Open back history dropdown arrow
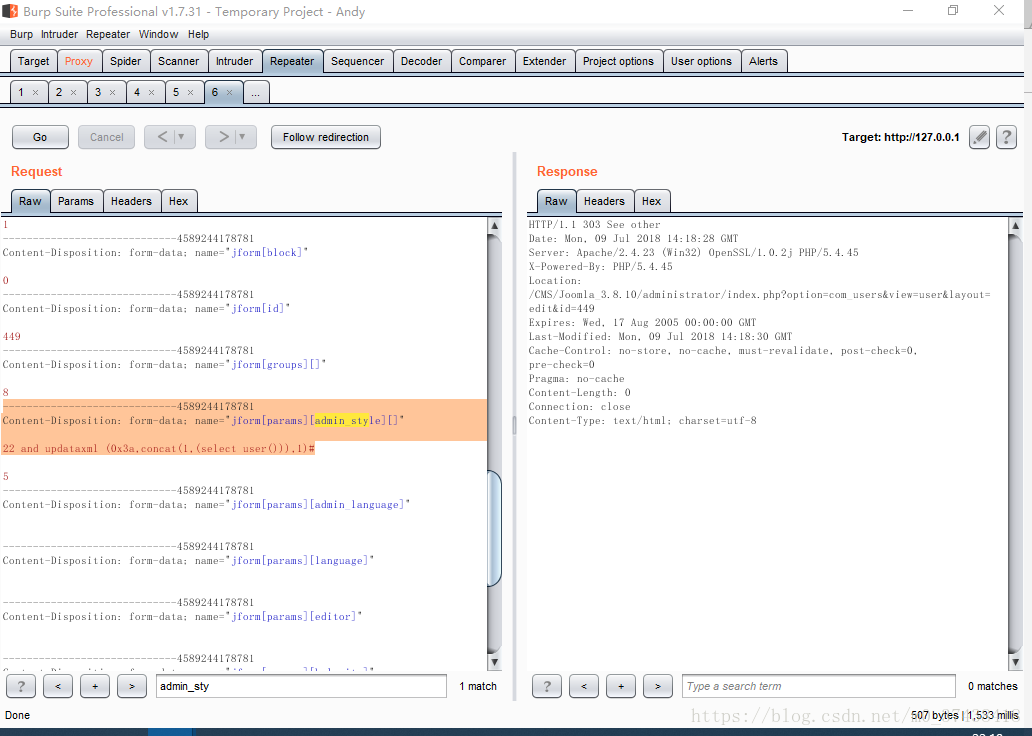Viewport: 1032px width, 736px height. pyautogui.click(x=182, y=137)
